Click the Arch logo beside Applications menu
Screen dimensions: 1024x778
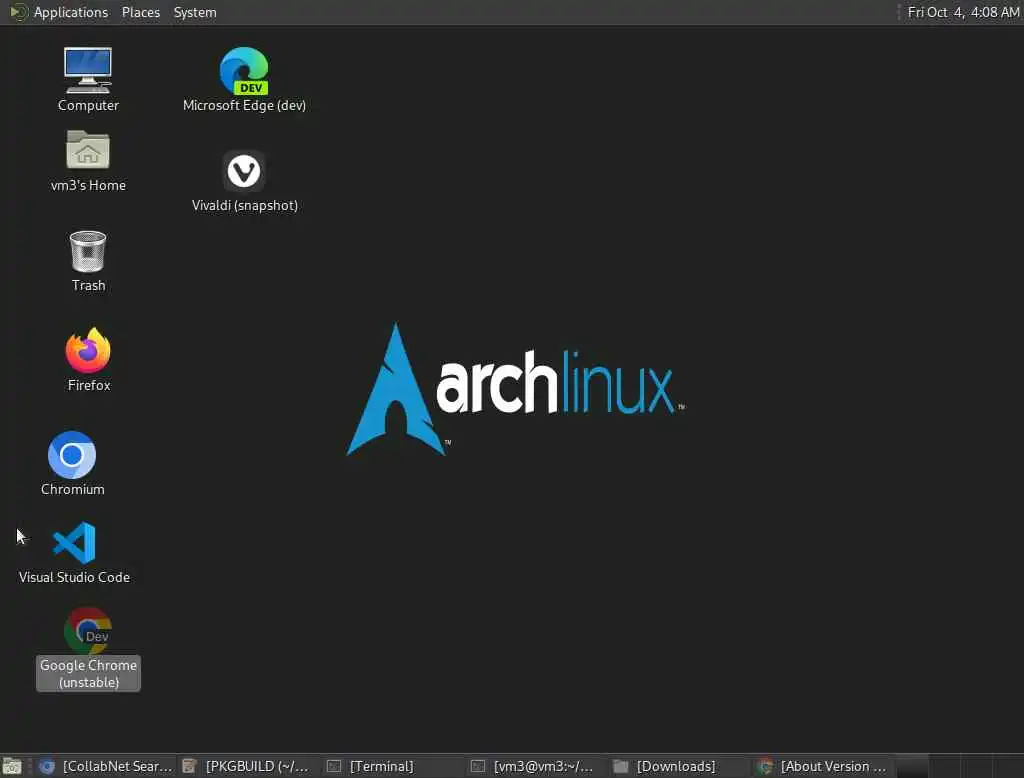[18, 12]
